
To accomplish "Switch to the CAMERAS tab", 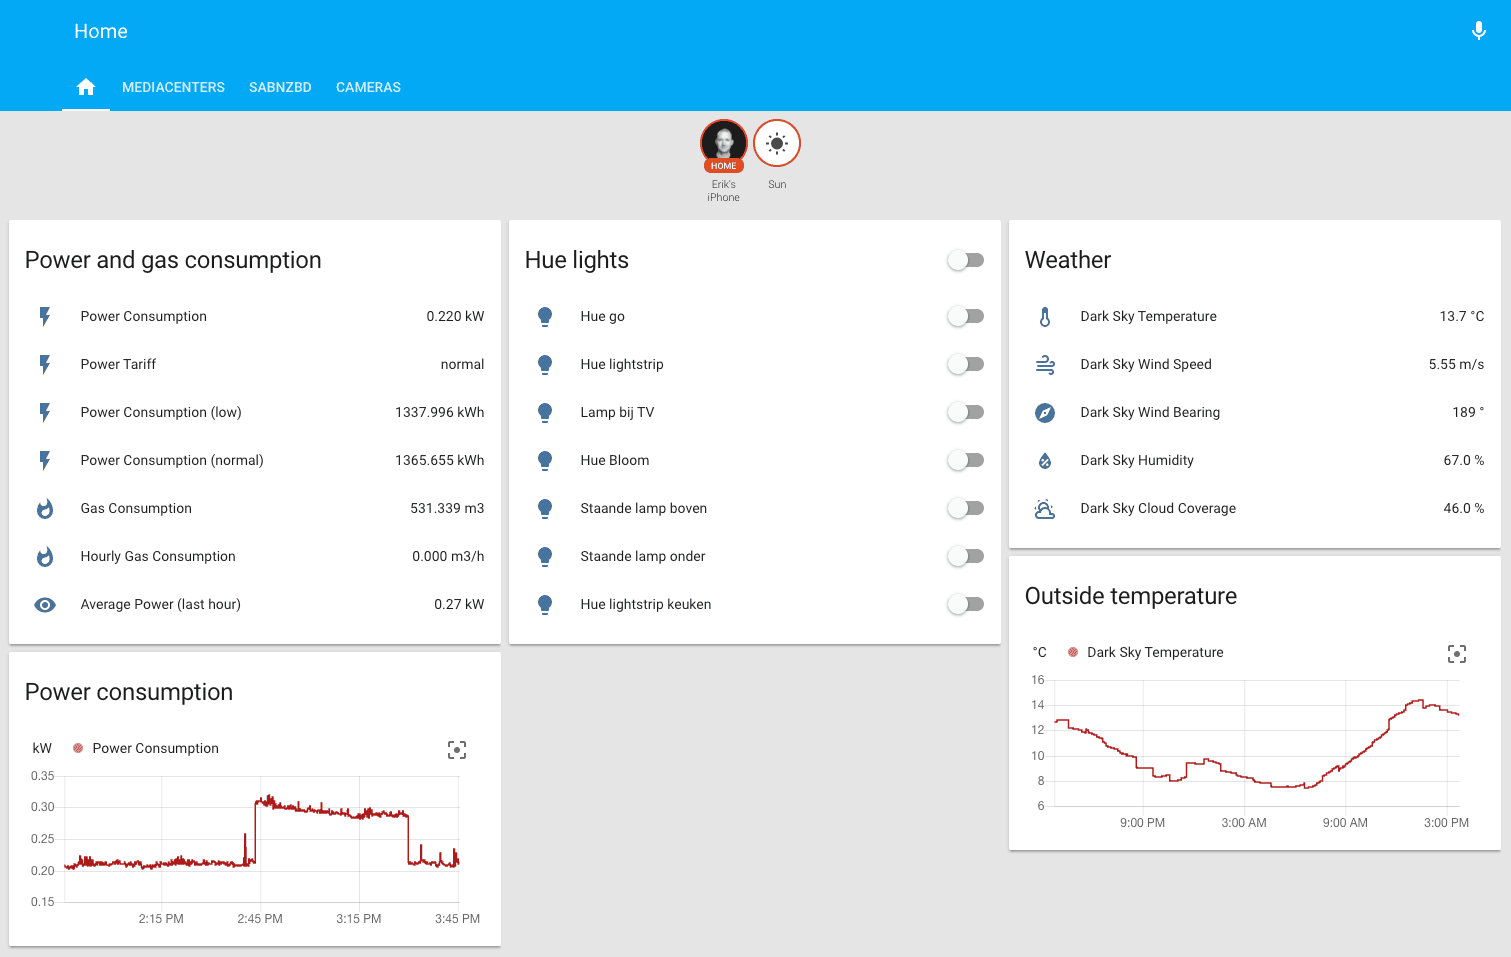I will (x=368, y=87).
